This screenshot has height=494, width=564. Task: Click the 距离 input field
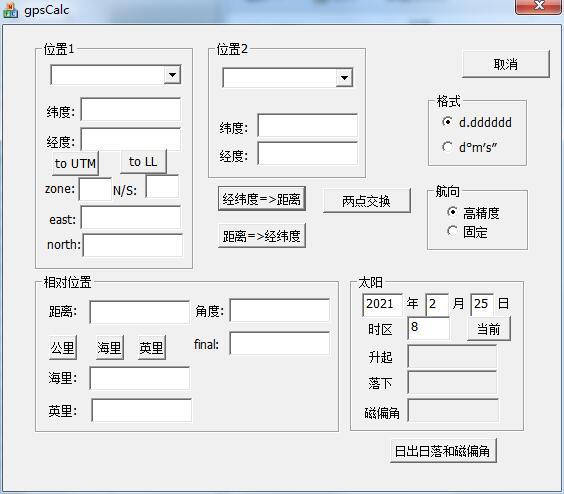(x=140, y=312)
